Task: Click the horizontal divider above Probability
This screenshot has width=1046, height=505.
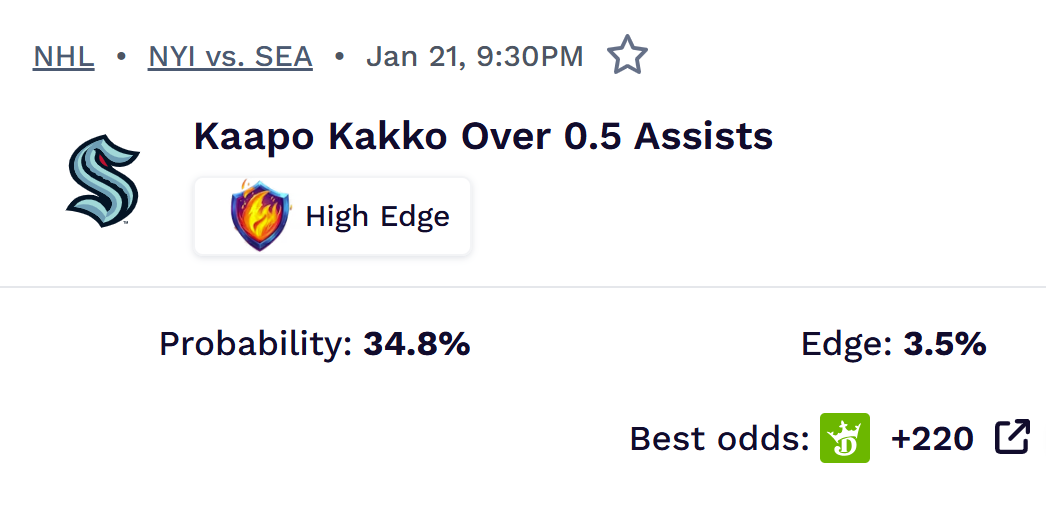Action: [x=523, y=287]
